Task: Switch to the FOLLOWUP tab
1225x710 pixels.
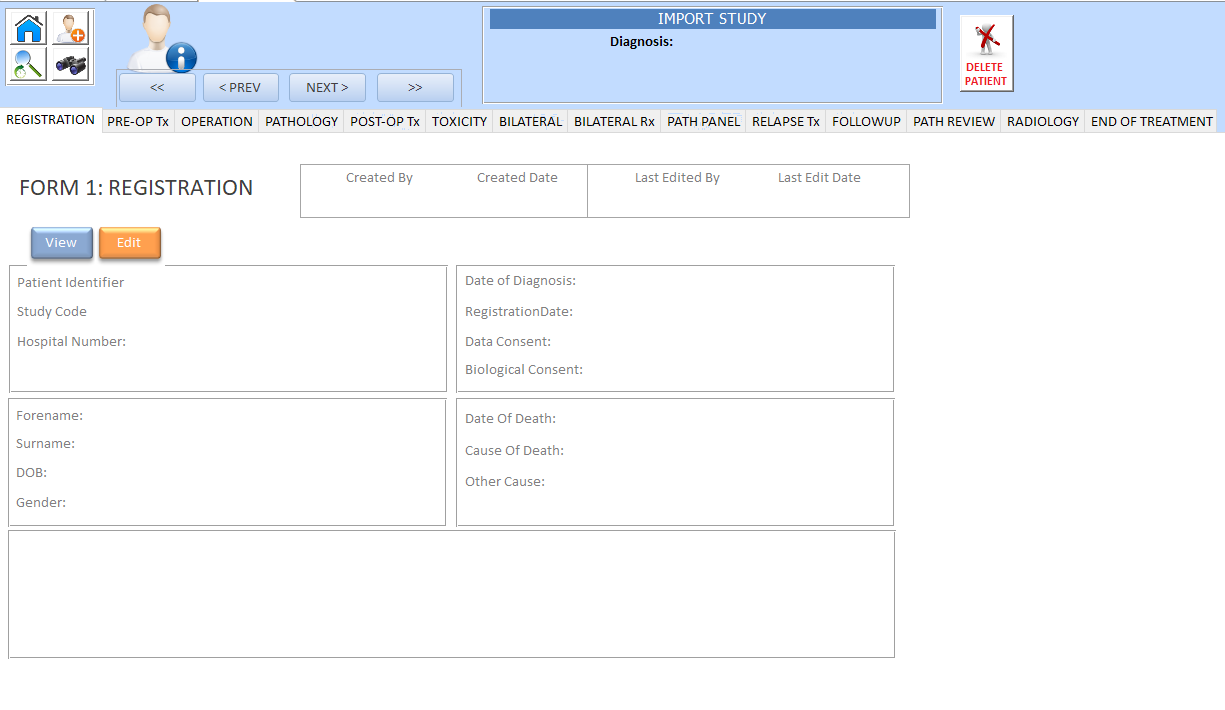Action: coord(866,122)
